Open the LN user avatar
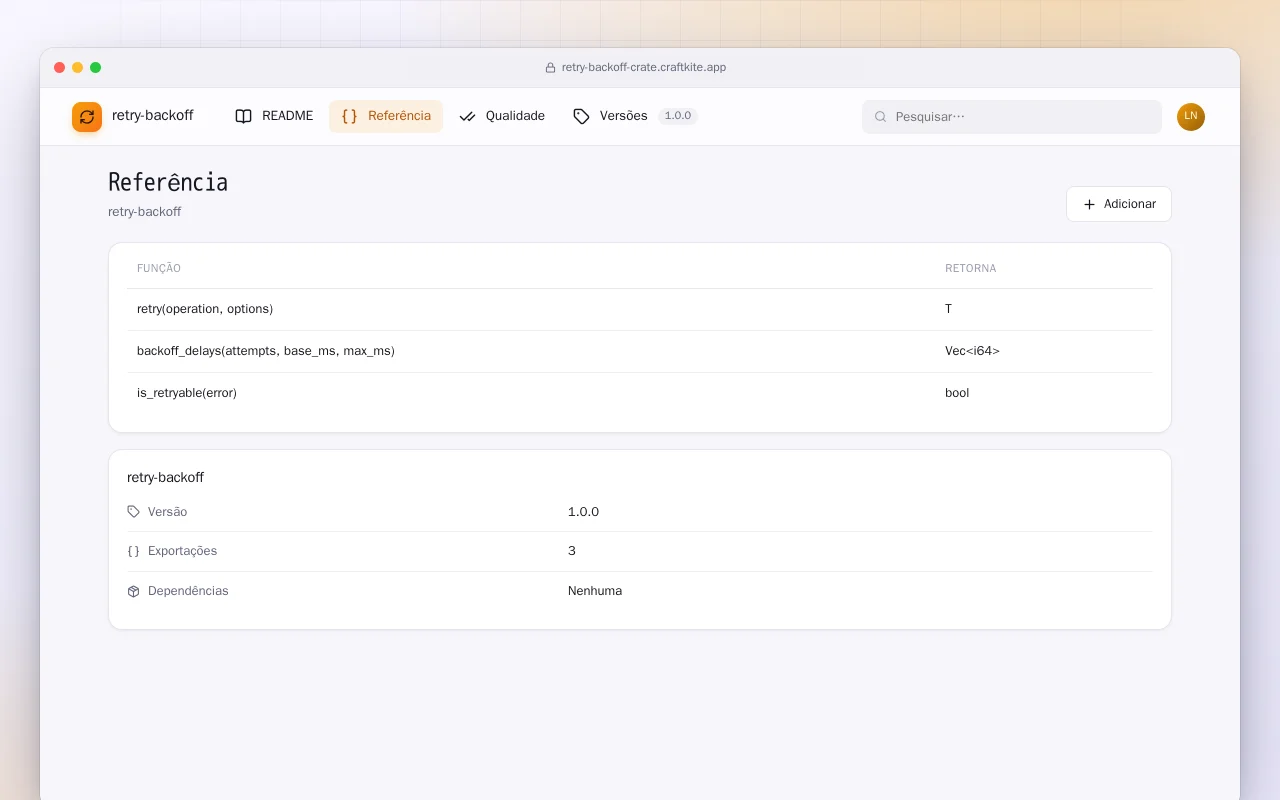1280x800 pixels. point(1191,117)
